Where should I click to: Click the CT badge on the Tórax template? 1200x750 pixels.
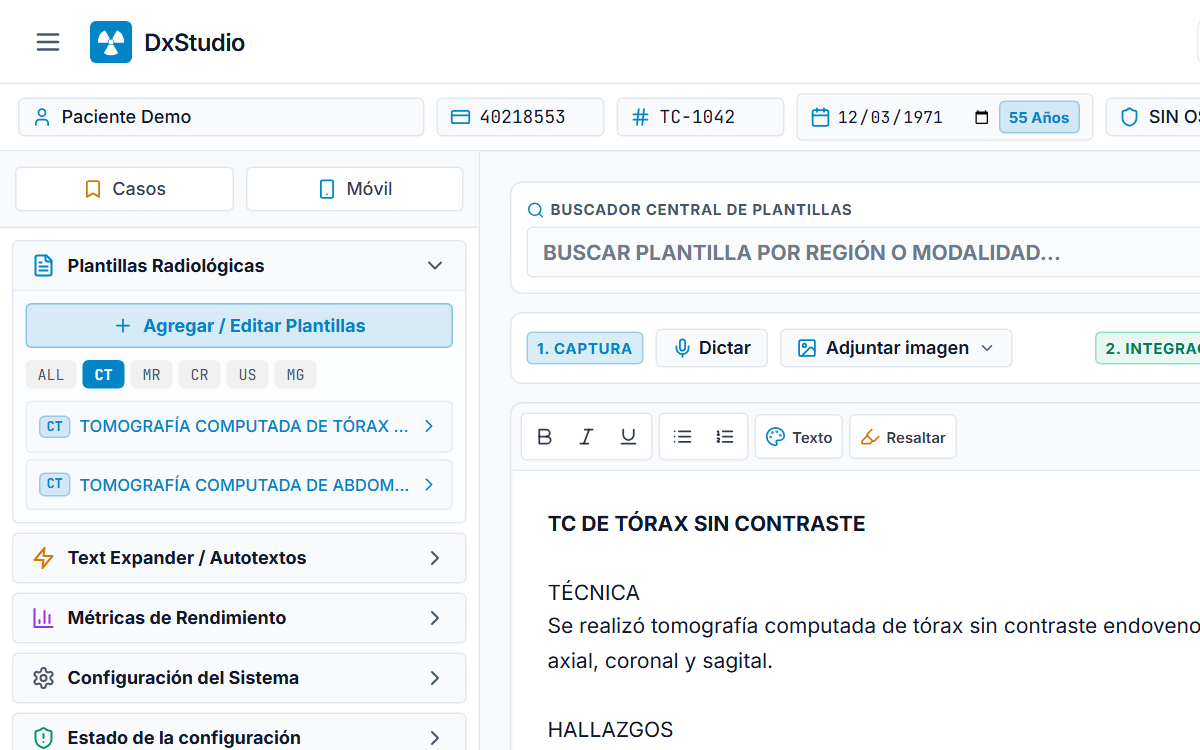[55, 426]
